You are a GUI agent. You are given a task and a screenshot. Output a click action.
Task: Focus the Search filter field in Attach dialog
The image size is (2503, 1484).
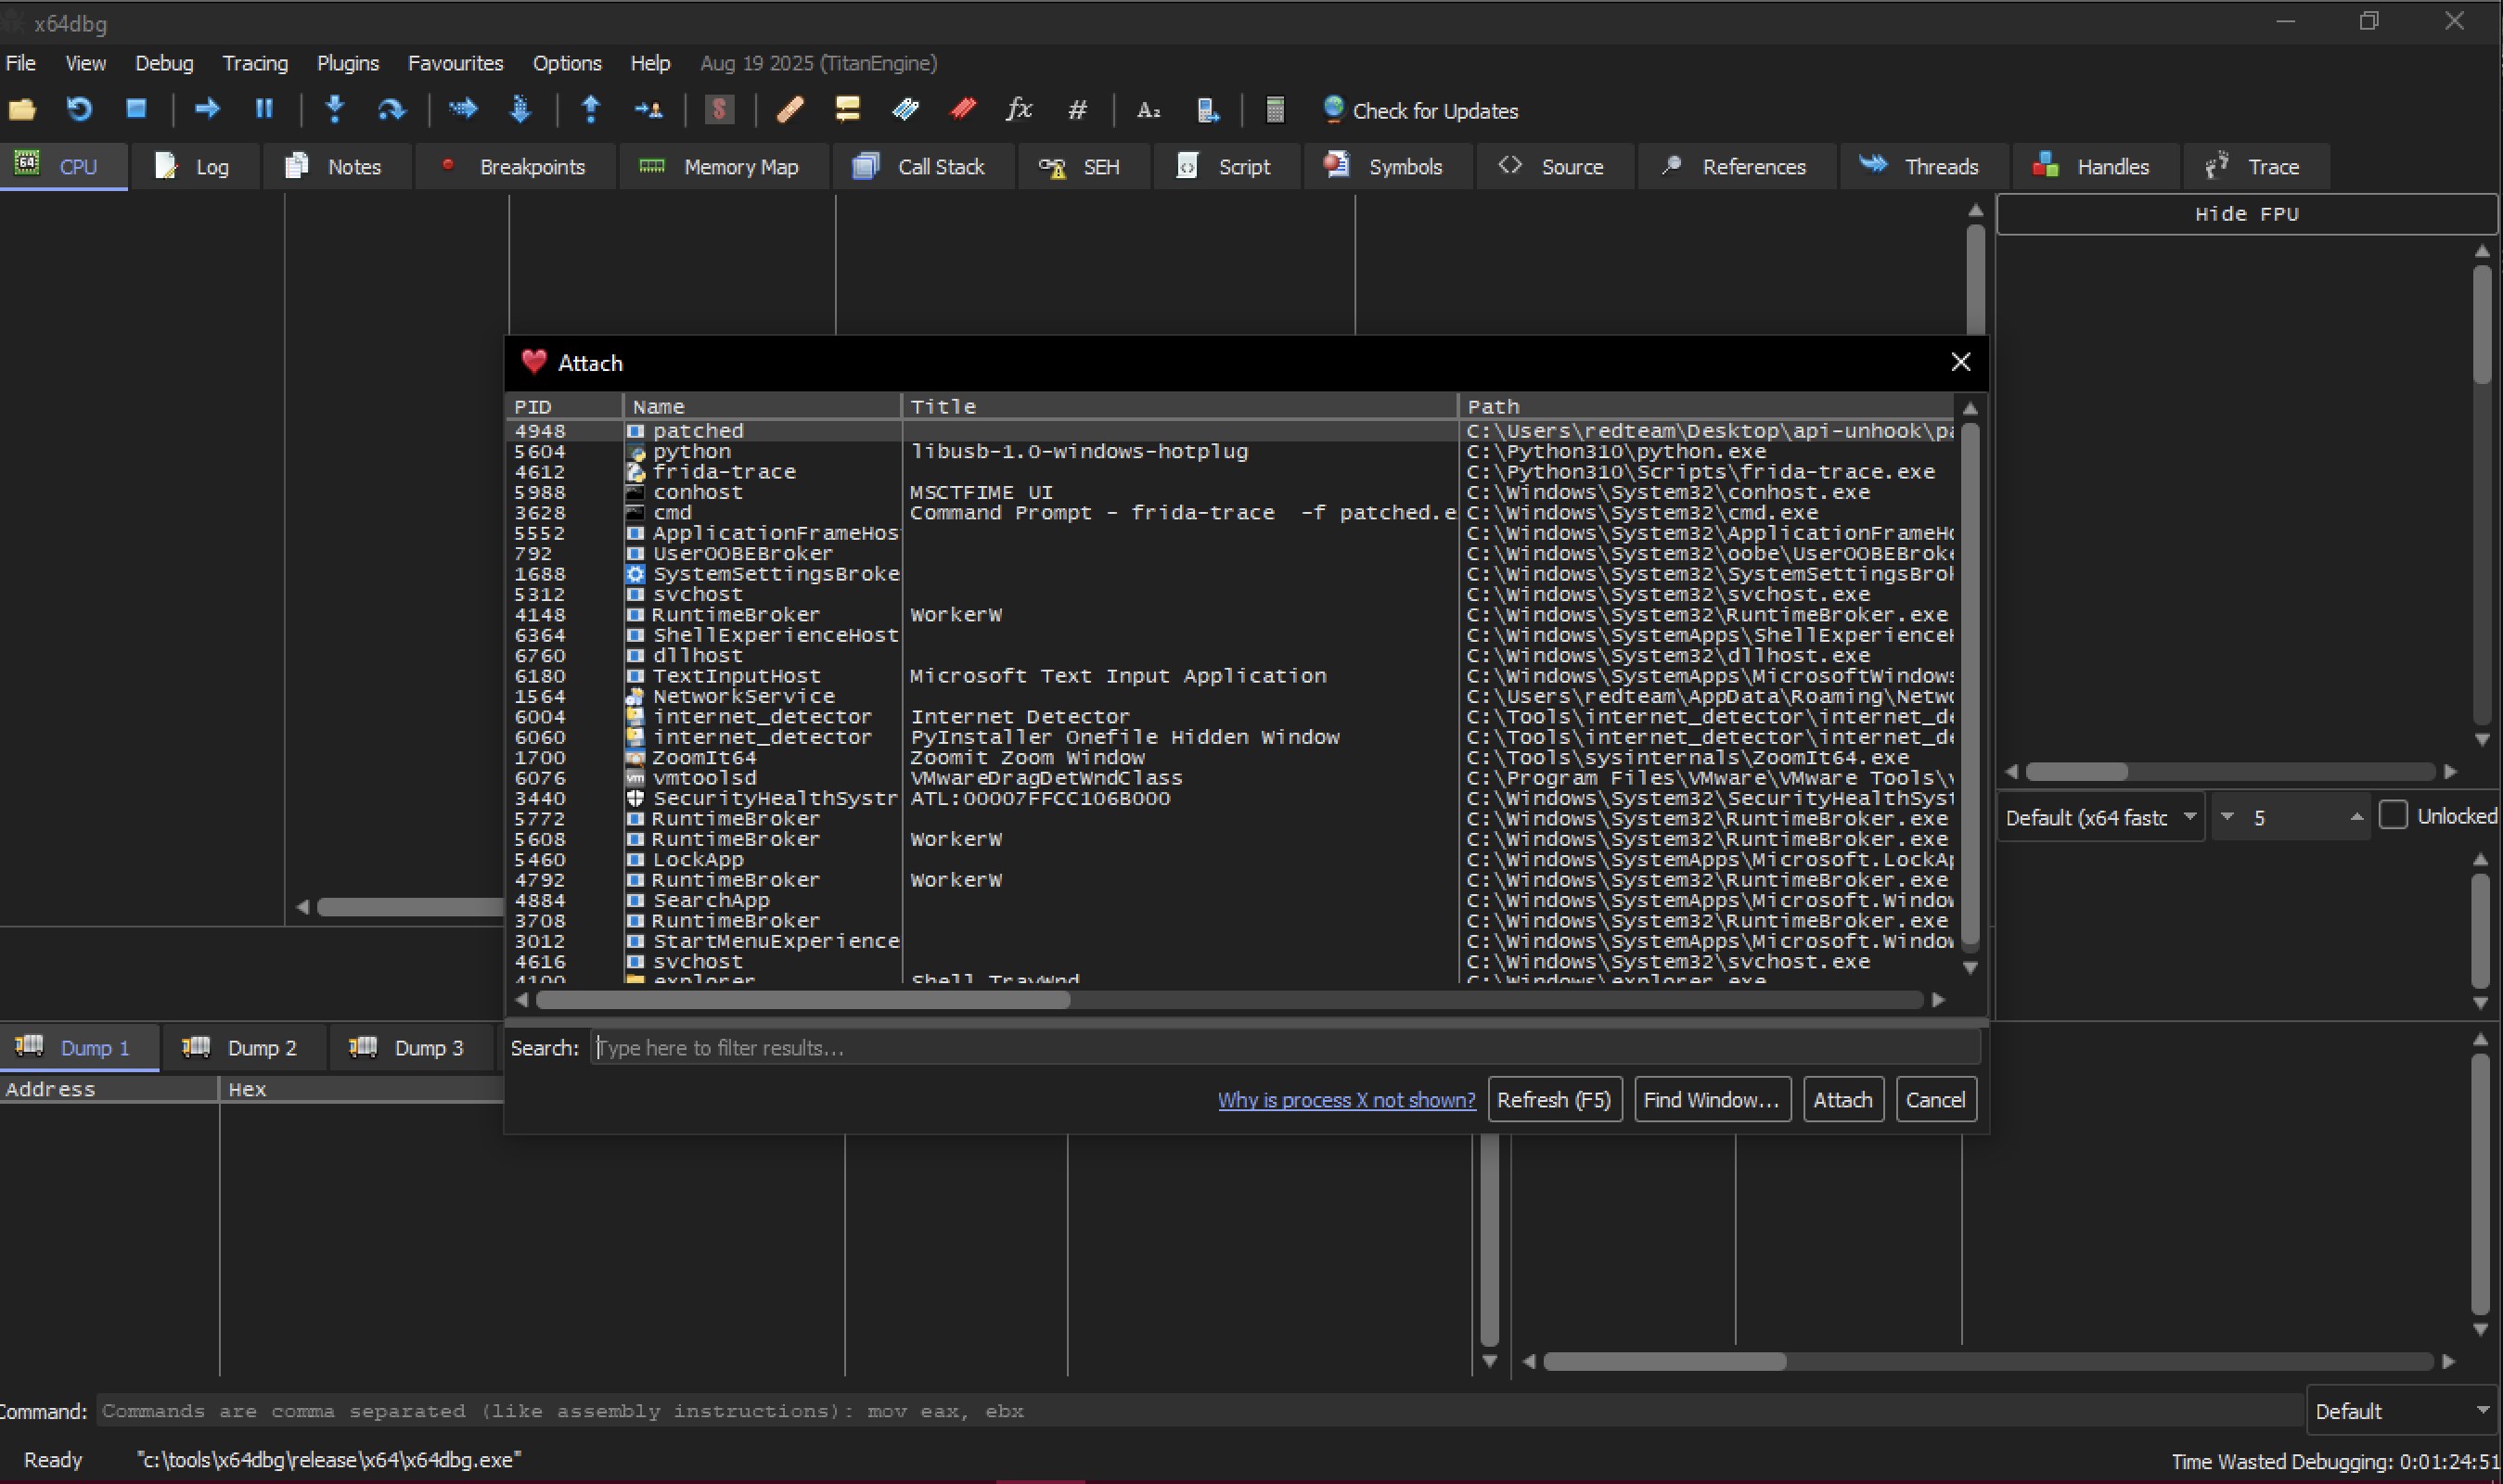tap(1285, 1048)
